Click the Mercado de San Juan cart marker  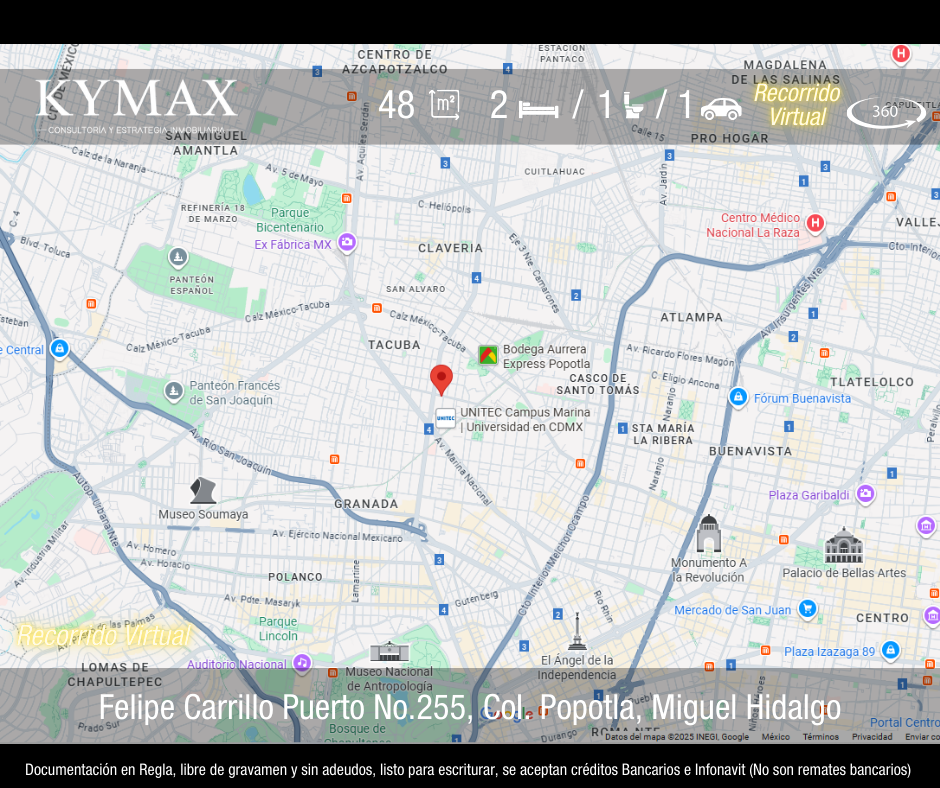point(808,609)
